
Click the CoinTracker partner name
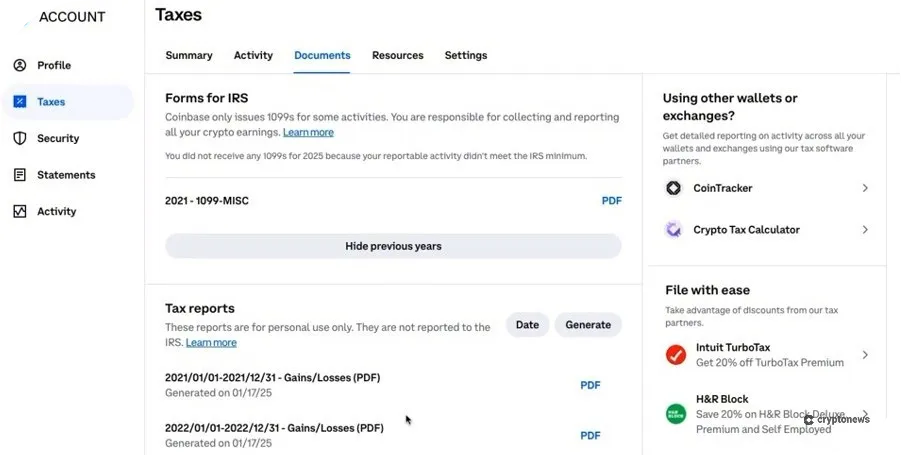coord(723,188)
